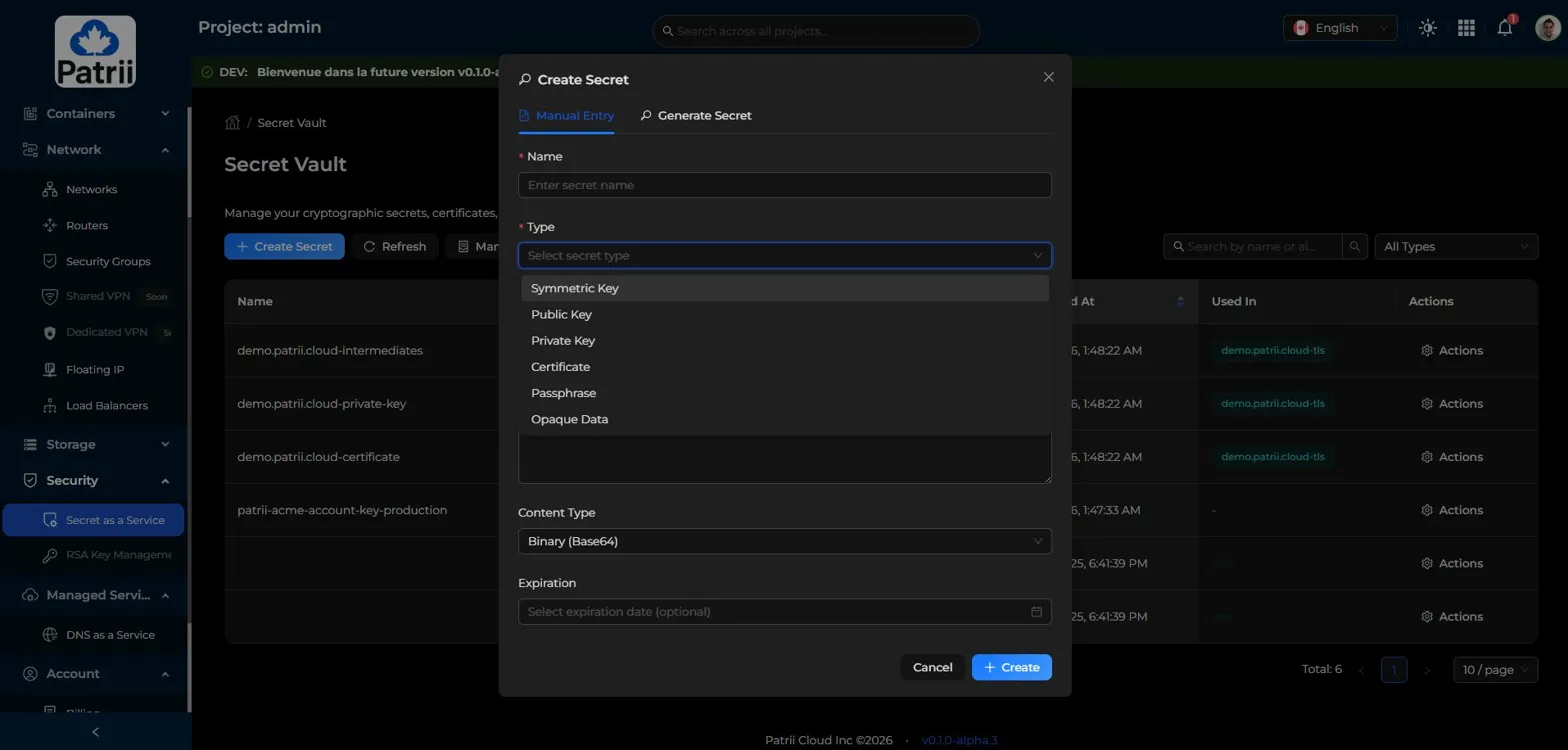Click the patrii-acme-account-key-production name cell
The width and height of the screenshot is (1568, 750).
click(x=342, y=510)
